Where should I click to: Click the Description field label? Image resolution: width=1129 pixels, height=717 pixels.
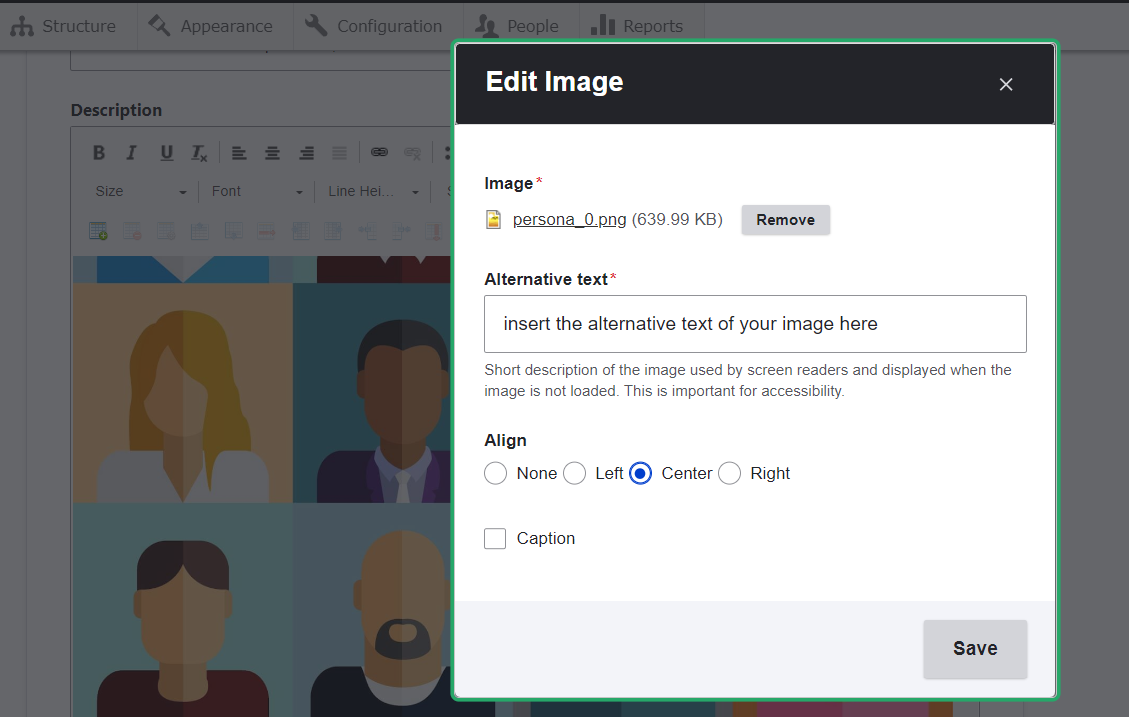117,110
